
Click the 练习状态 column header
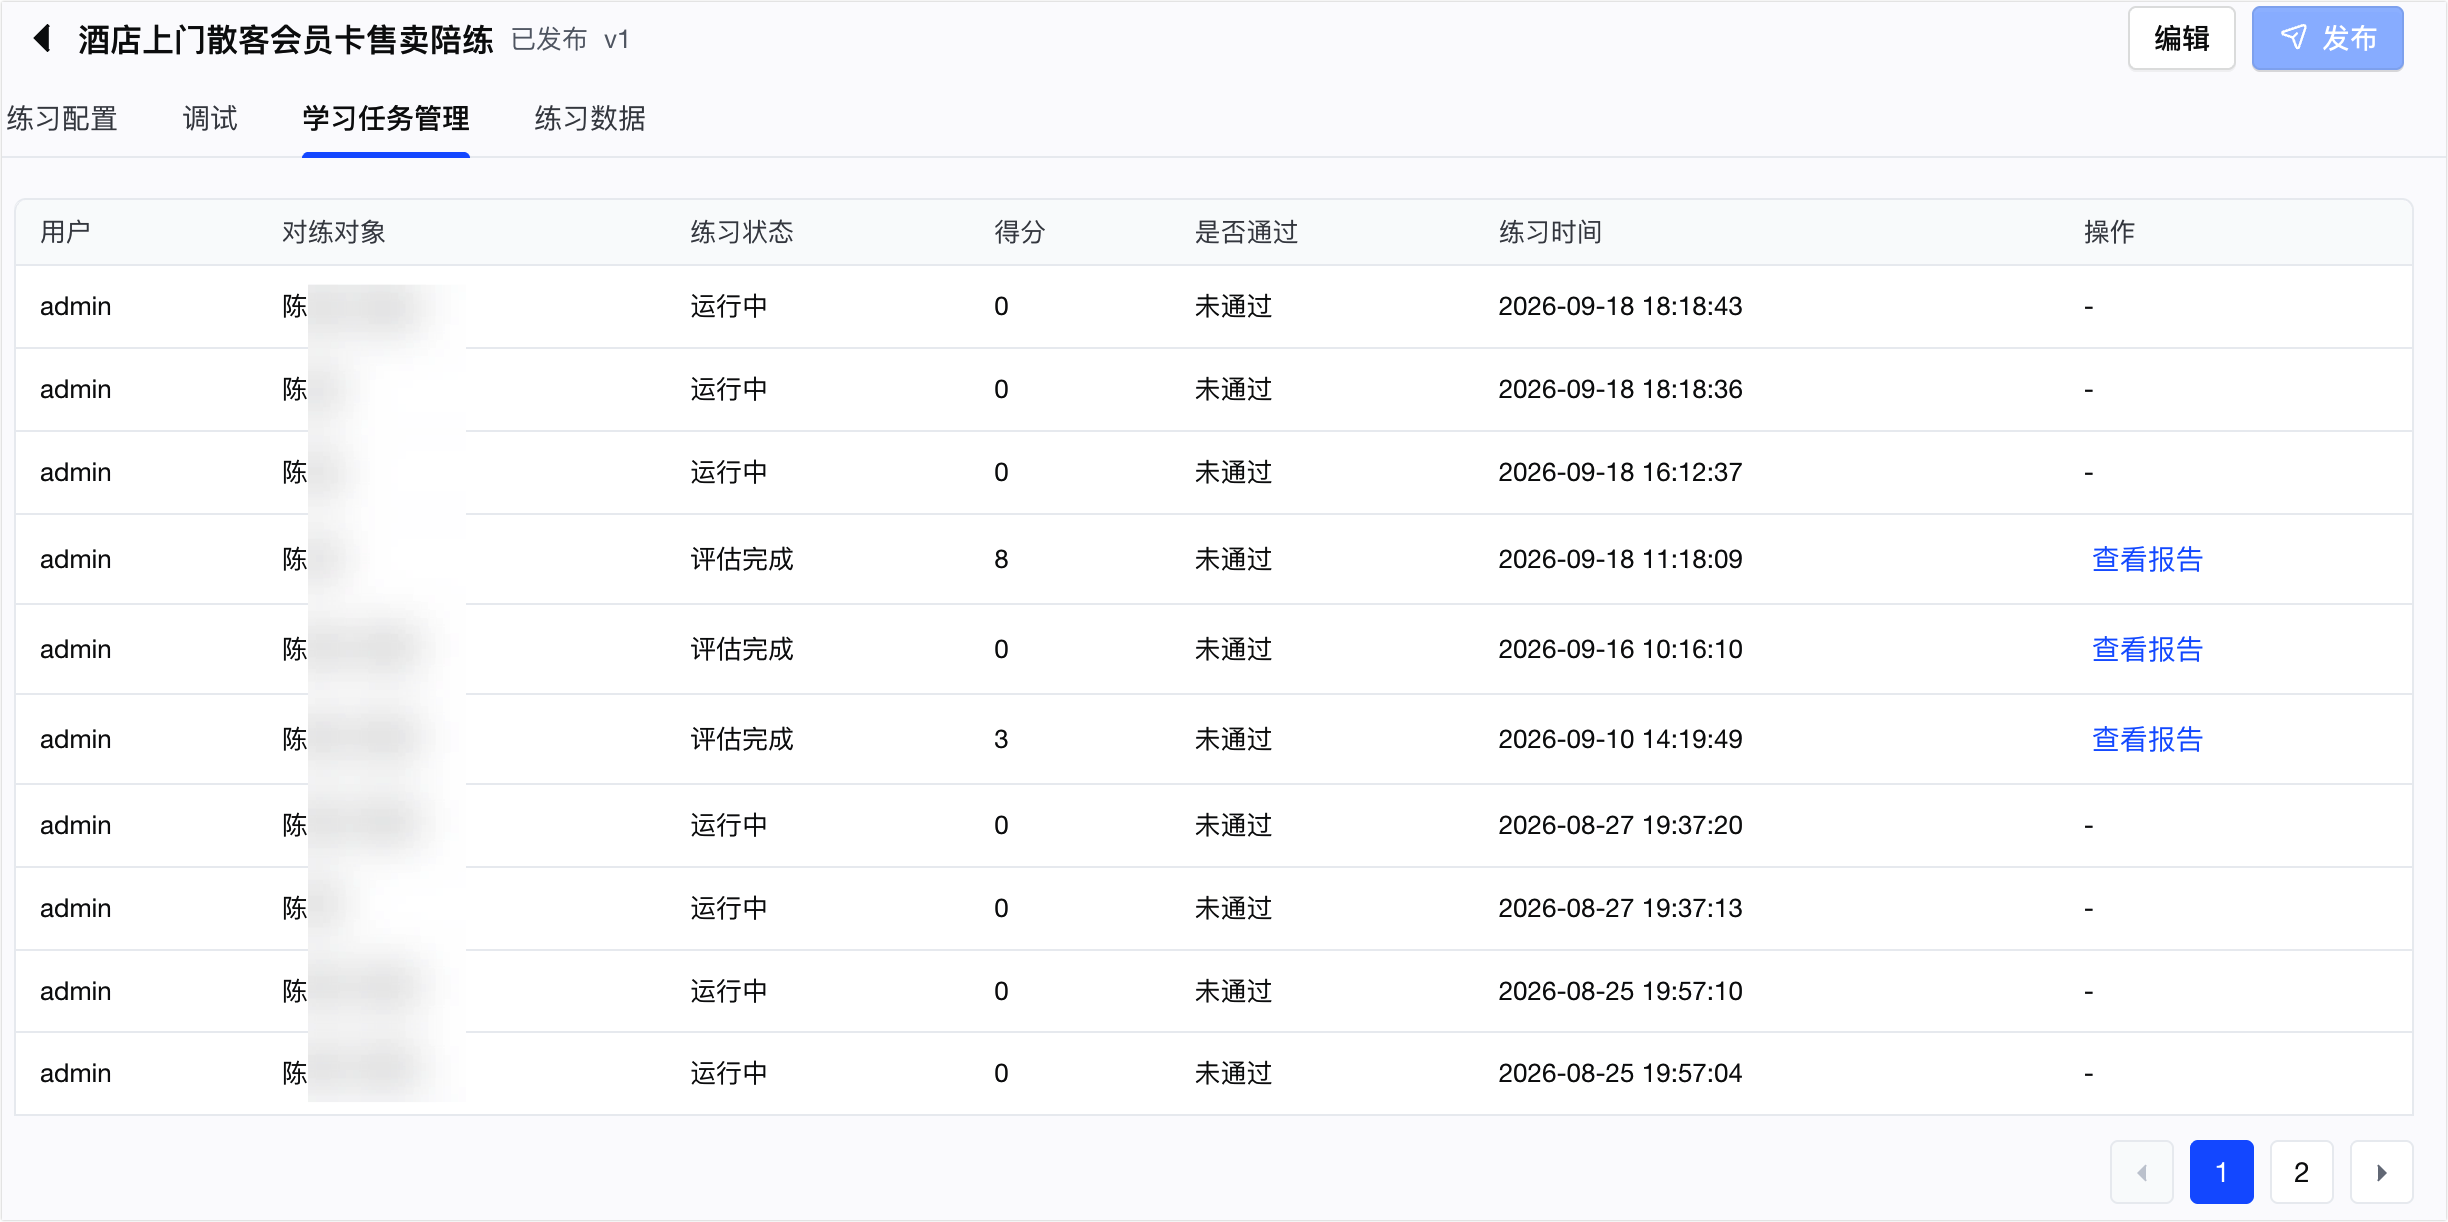point(742,232)
